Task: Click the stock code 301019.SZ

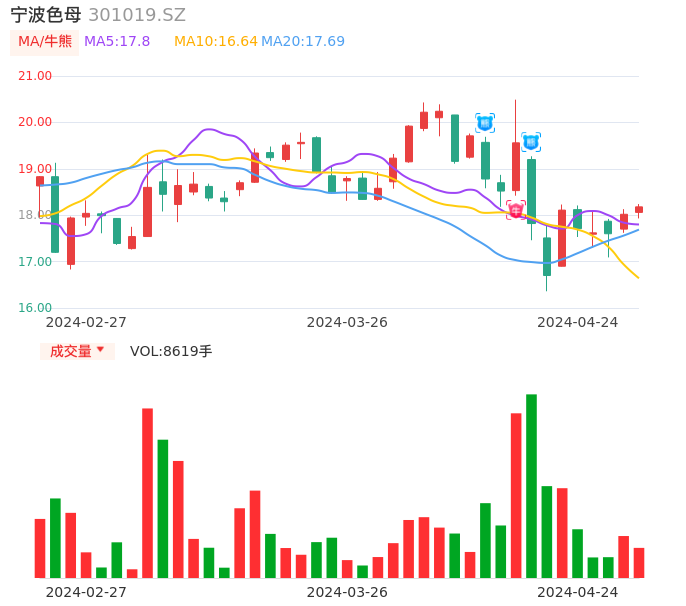Action: tap(137, 15)
